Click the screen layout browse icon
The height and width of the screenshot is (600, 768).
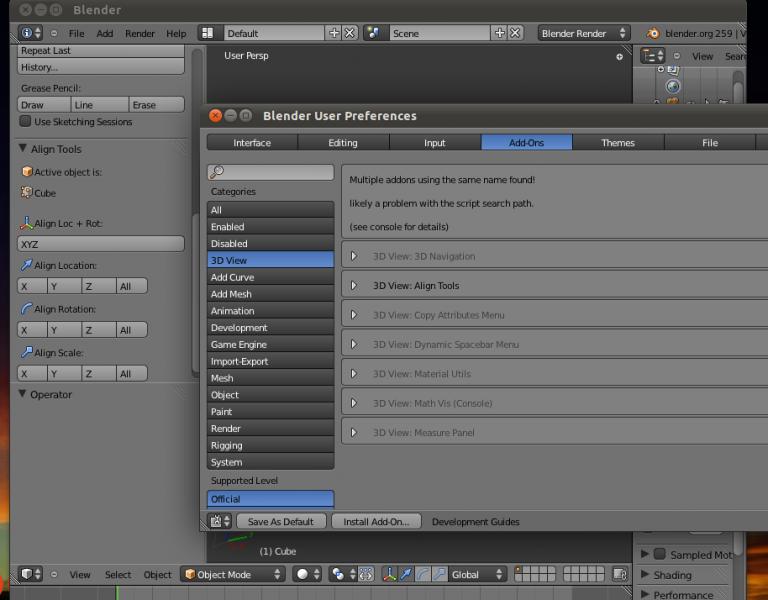tap(208, 33)
